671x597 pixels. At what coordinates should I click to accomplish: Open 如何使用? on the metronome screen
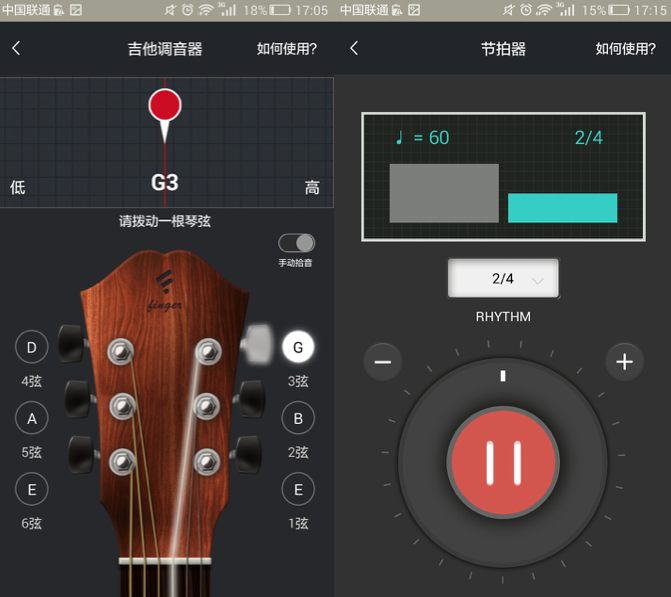[625, 49]
